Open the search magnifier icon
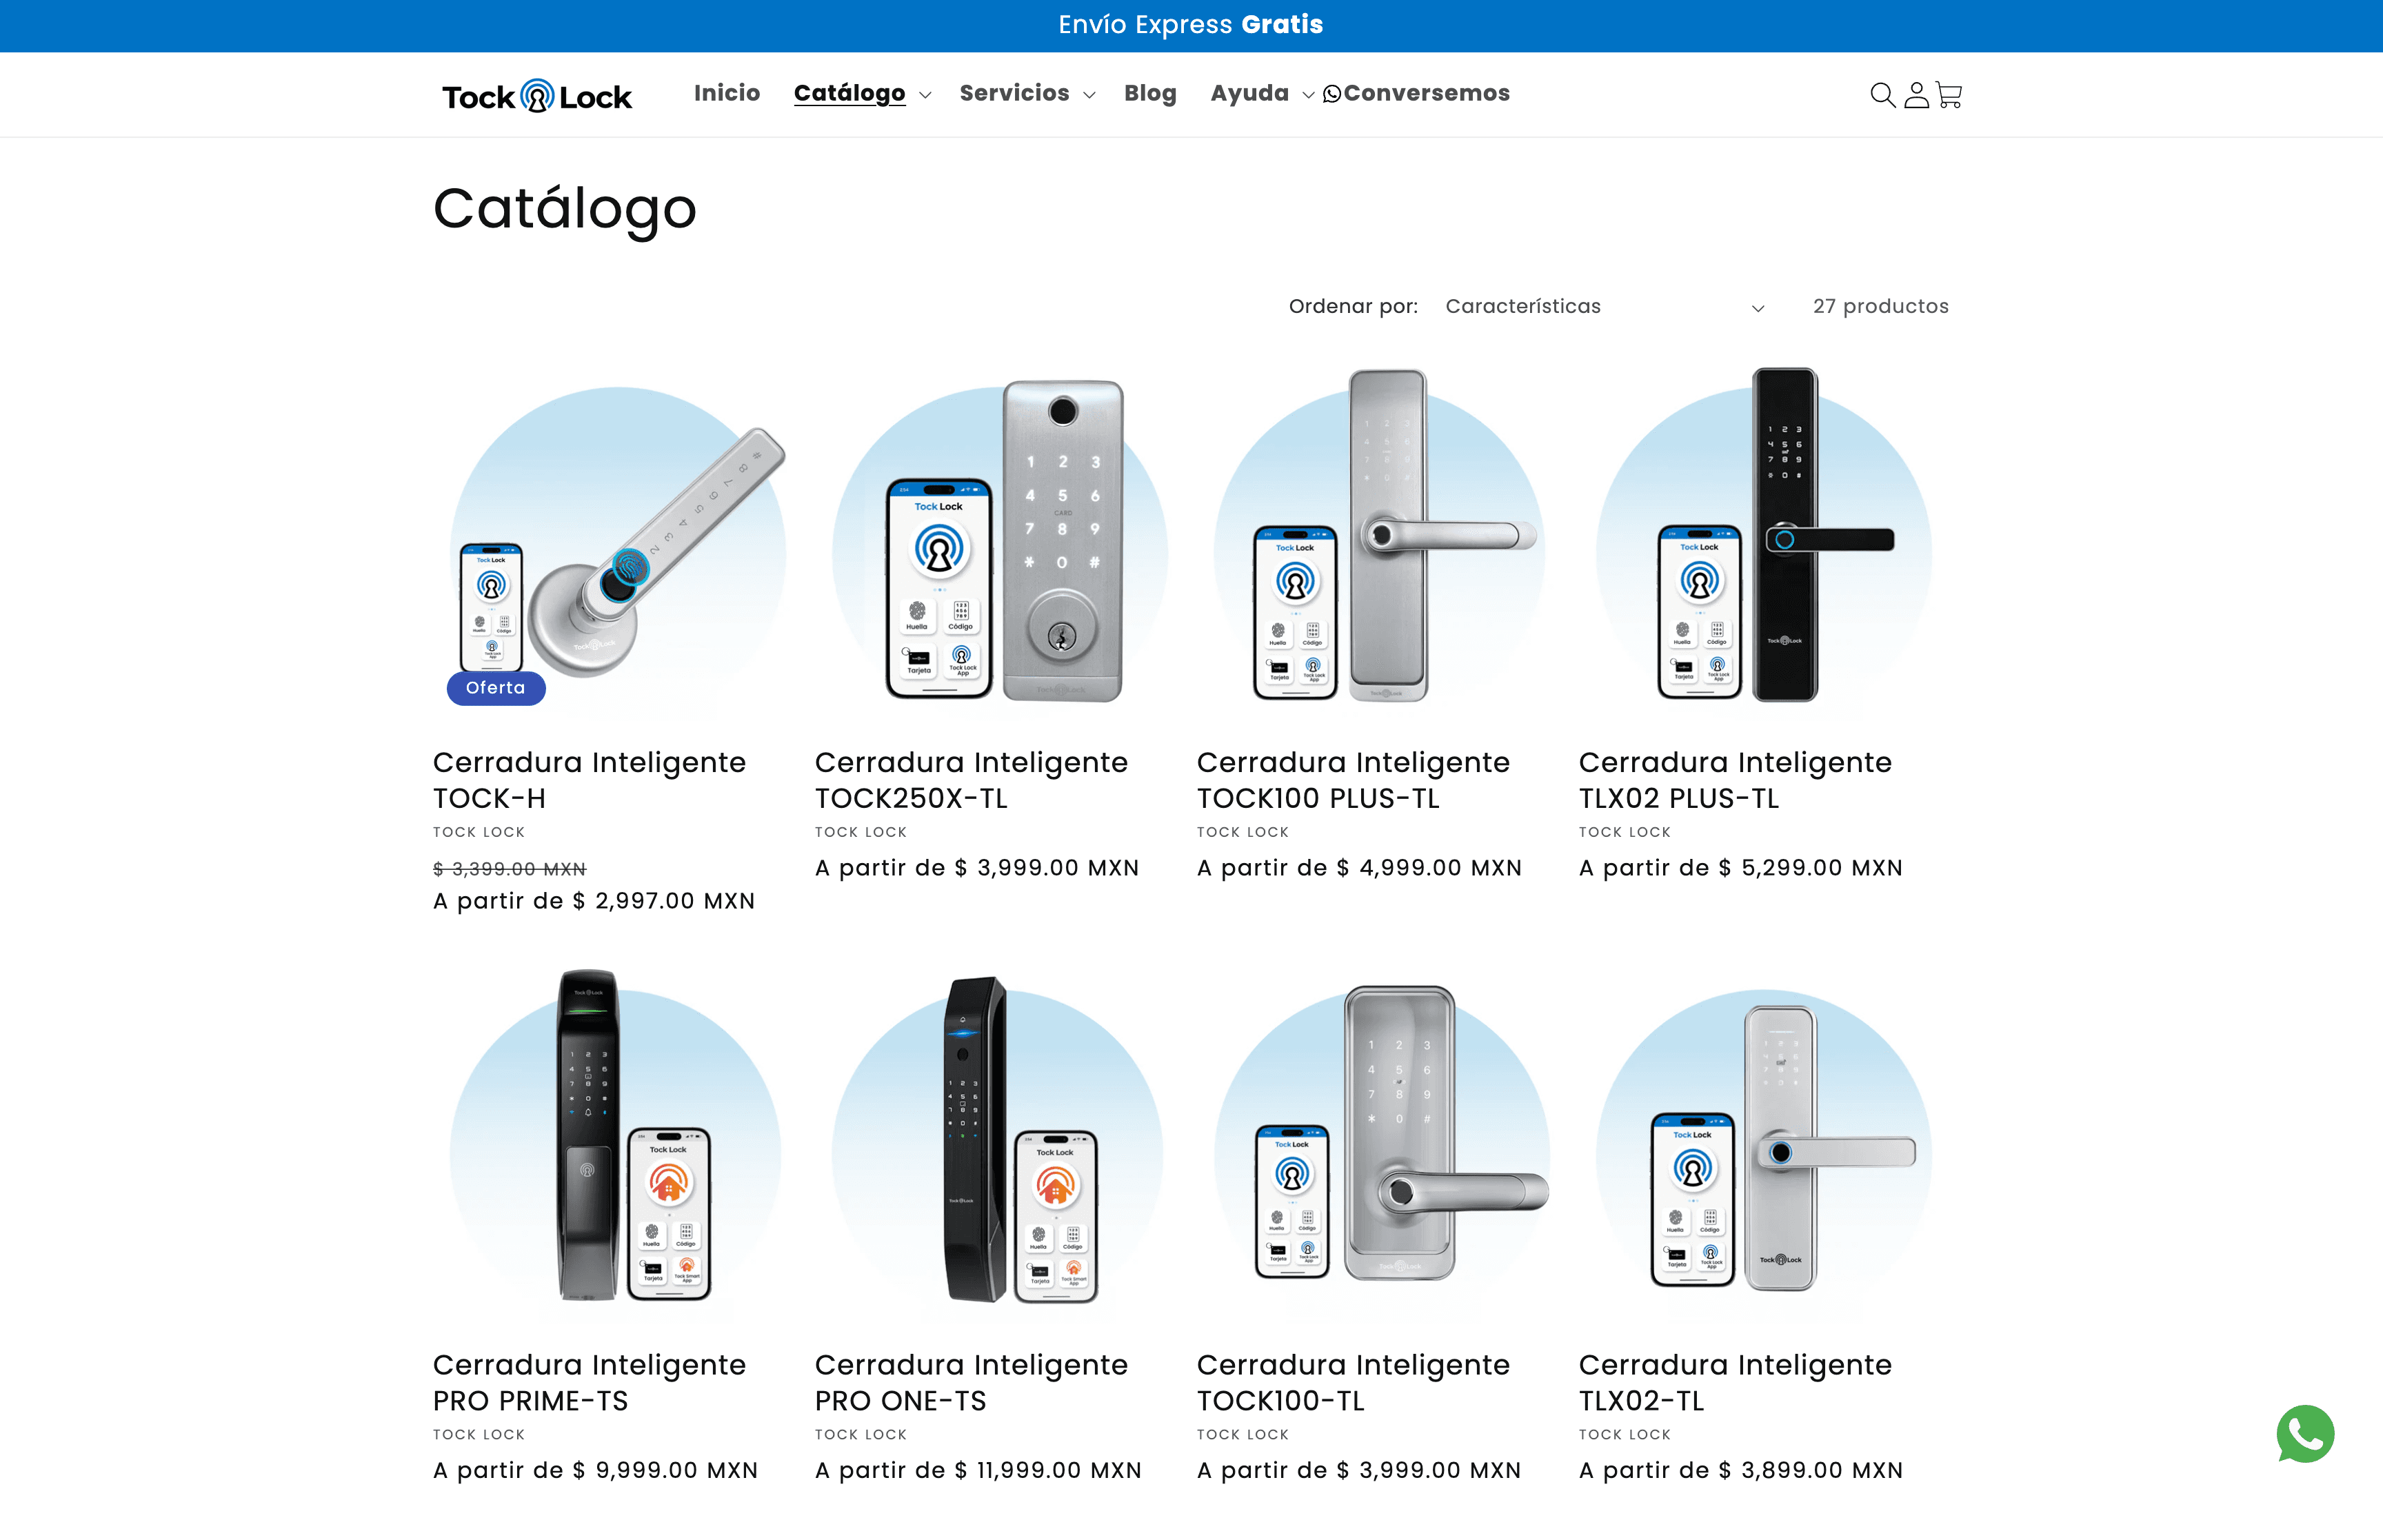2383x1540 pixels. click(1882, 95)
